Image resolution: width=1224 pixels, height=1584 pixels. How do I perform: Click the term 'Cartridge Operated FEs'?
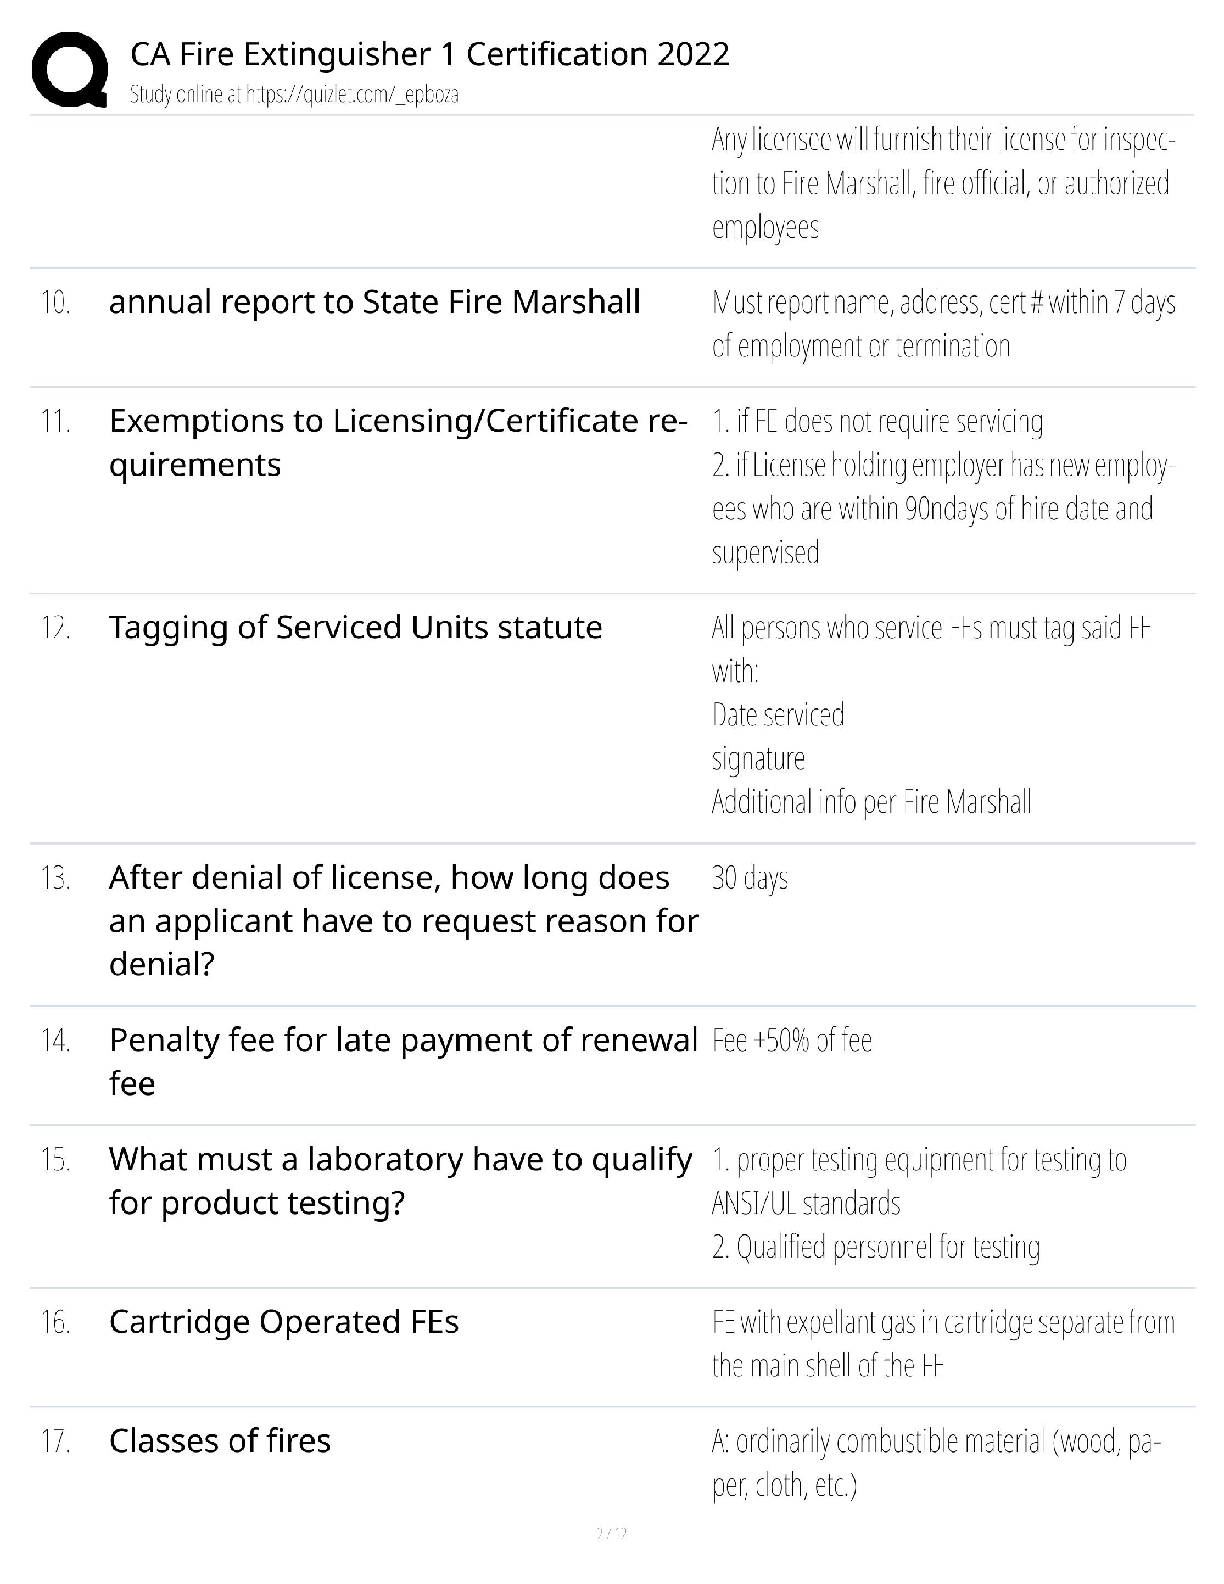284,1322
